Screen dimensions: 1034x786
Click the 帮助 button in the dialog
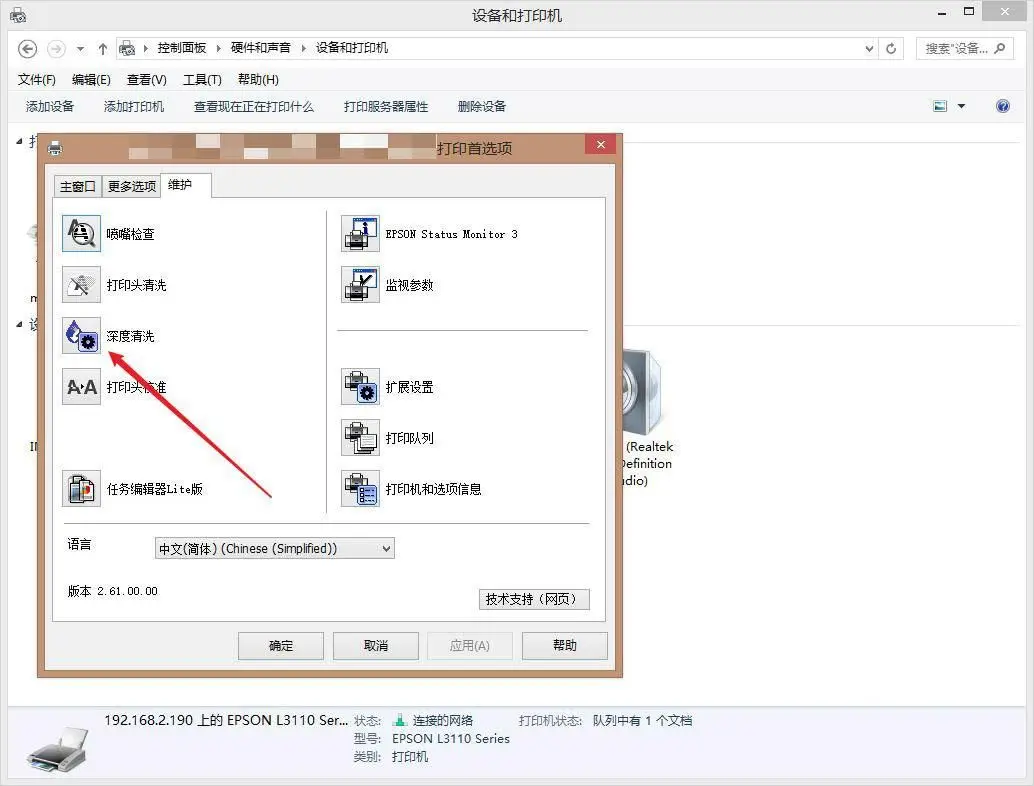[x=564, y=646]
